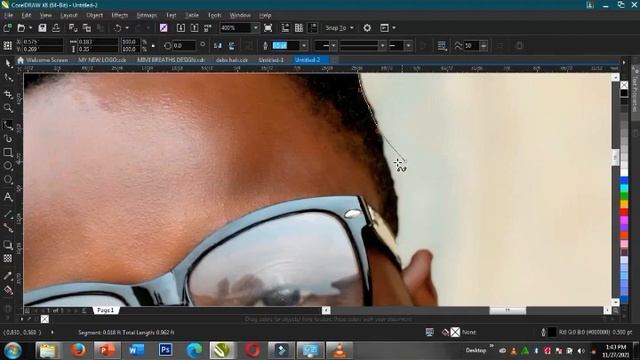Click the purple Search content icon

point(164,28)
